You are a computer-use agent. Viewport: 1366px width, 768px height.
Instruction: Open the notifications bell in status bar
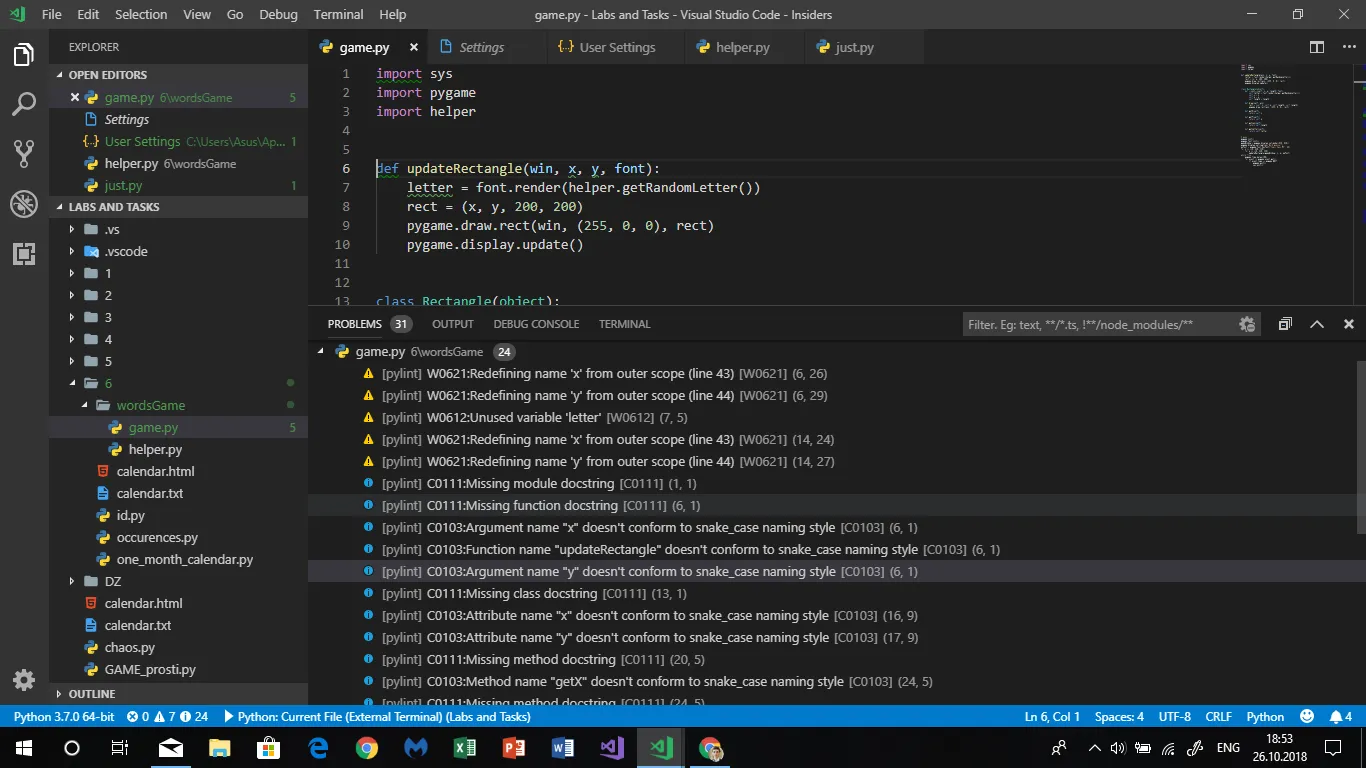coord(1340,717)
